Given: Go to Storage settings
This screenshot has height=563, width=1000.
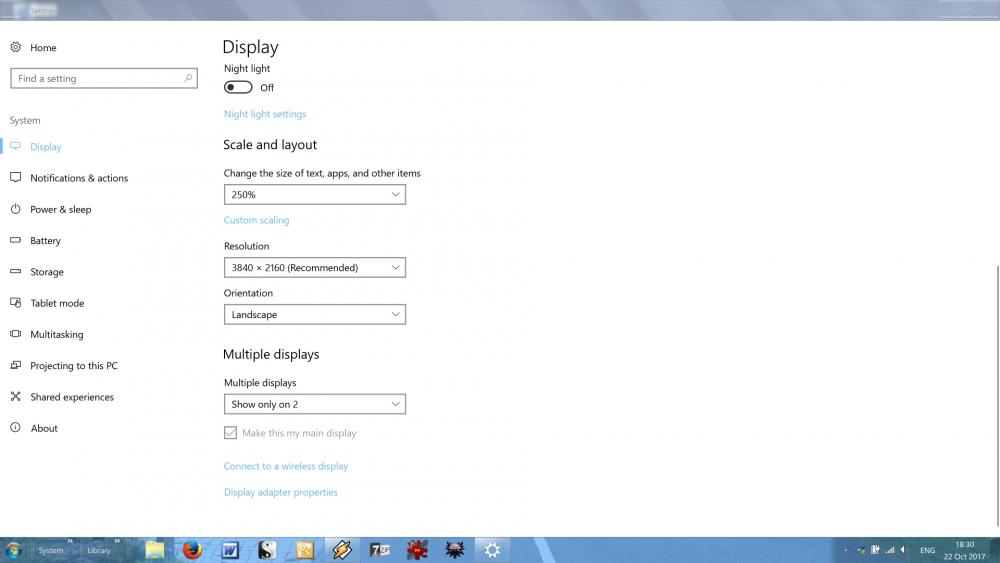Looking at the screenshot, I should (46, 272).
